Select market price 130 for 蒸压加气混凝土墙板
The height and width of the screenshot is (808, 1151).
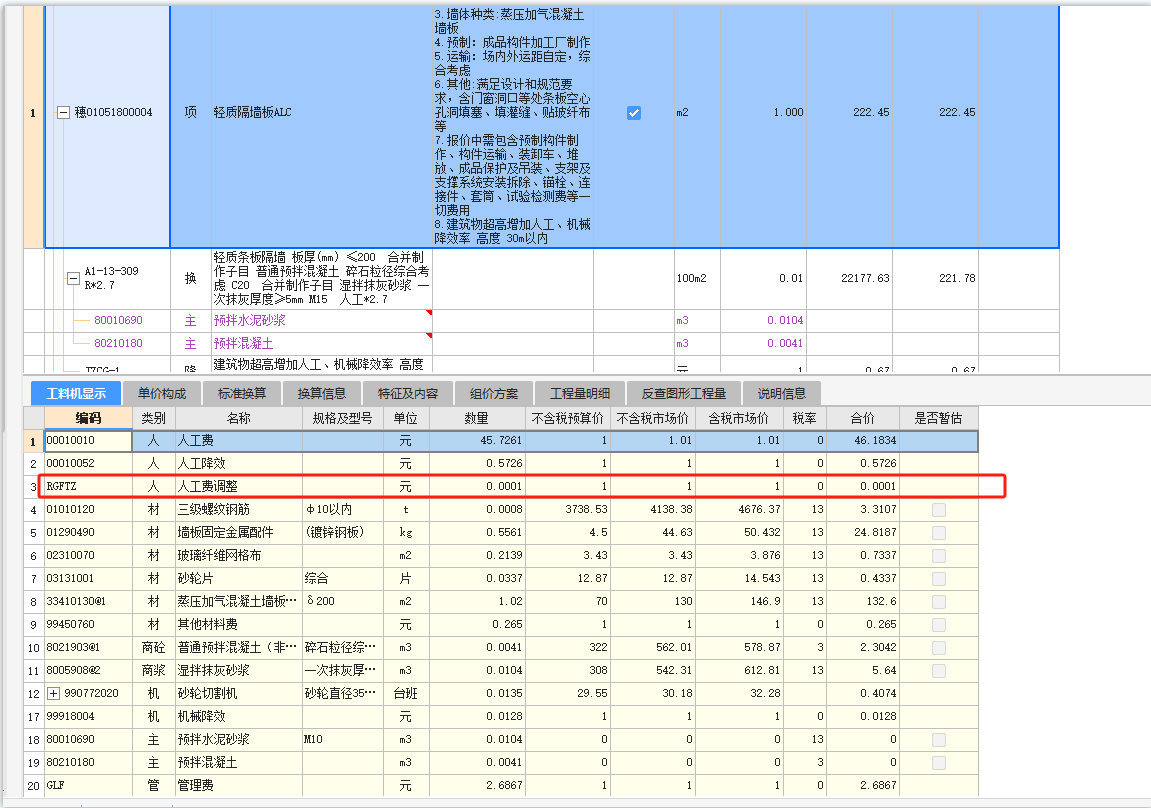tap(653, 602)
